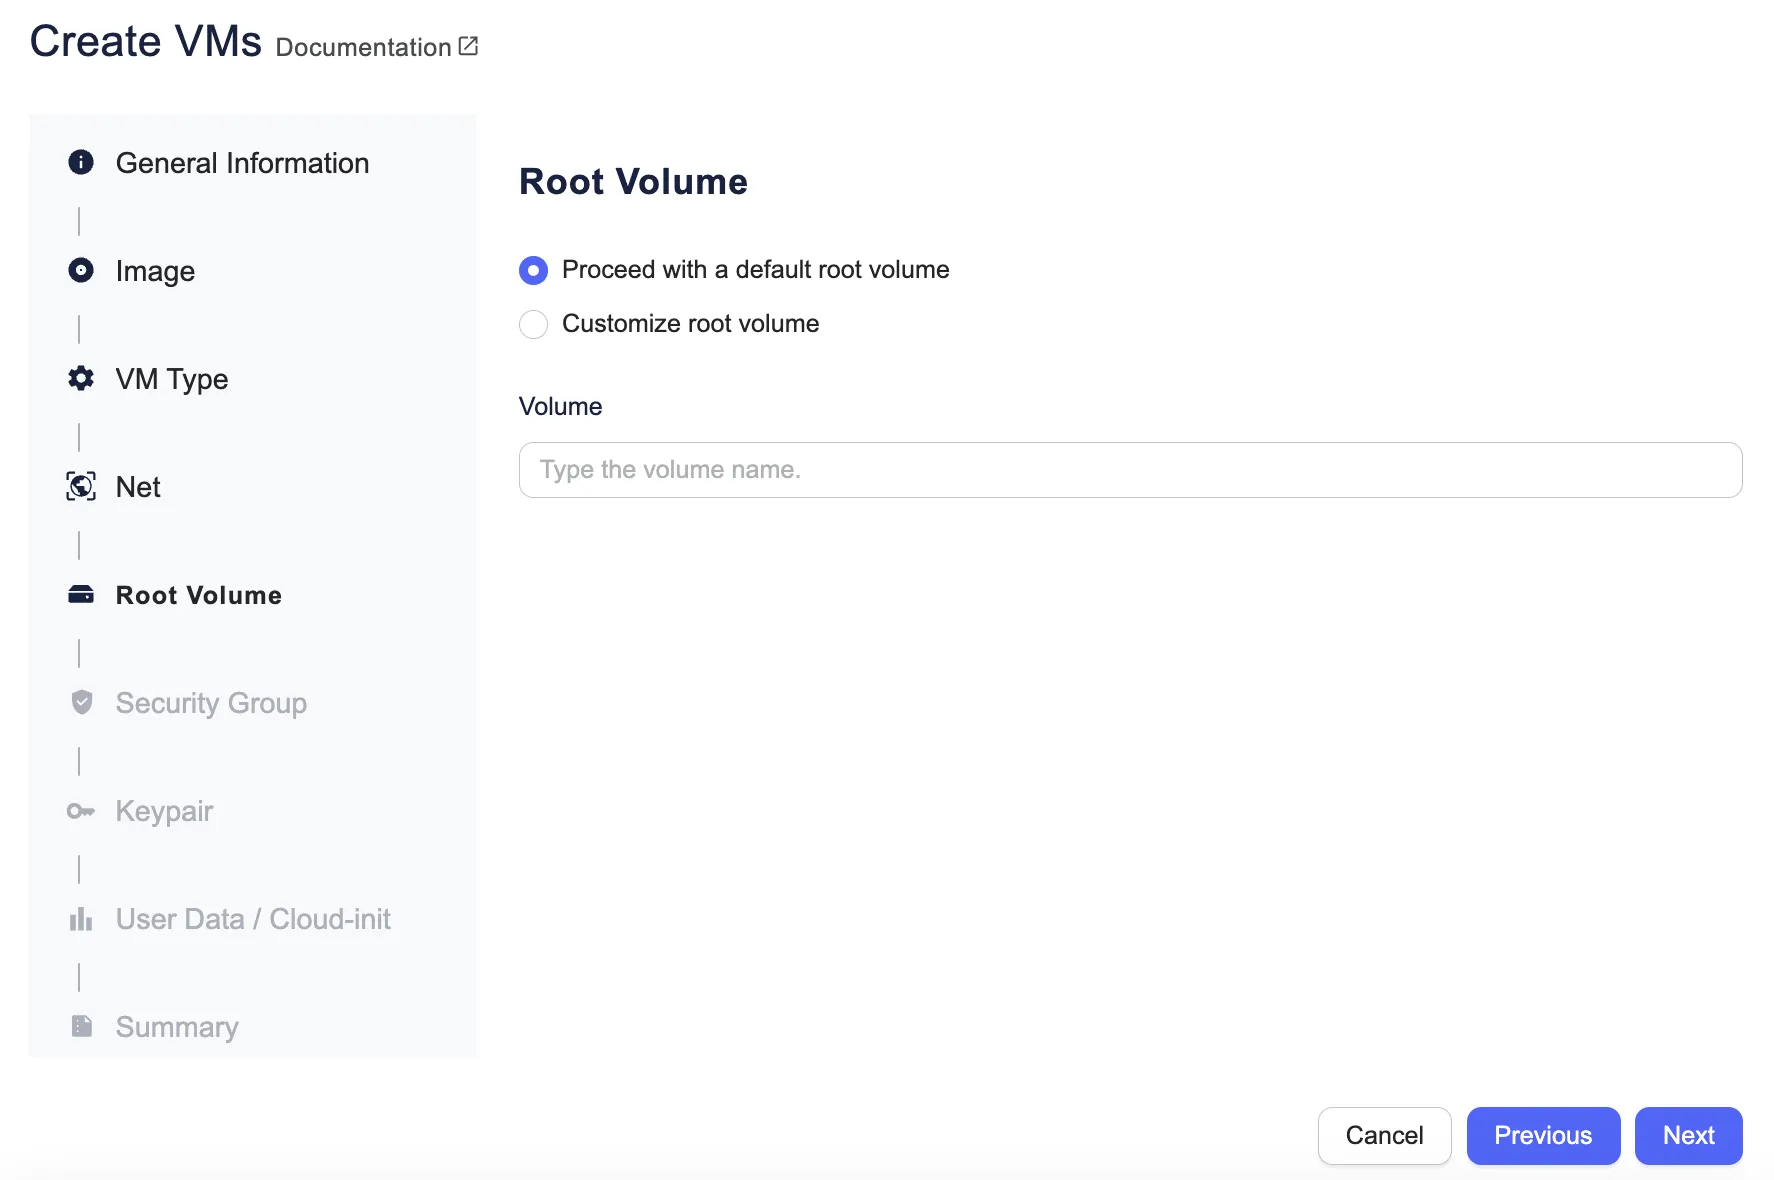Focus the volume name input field
The image size is (1774, 1180).
point(1130,470)
